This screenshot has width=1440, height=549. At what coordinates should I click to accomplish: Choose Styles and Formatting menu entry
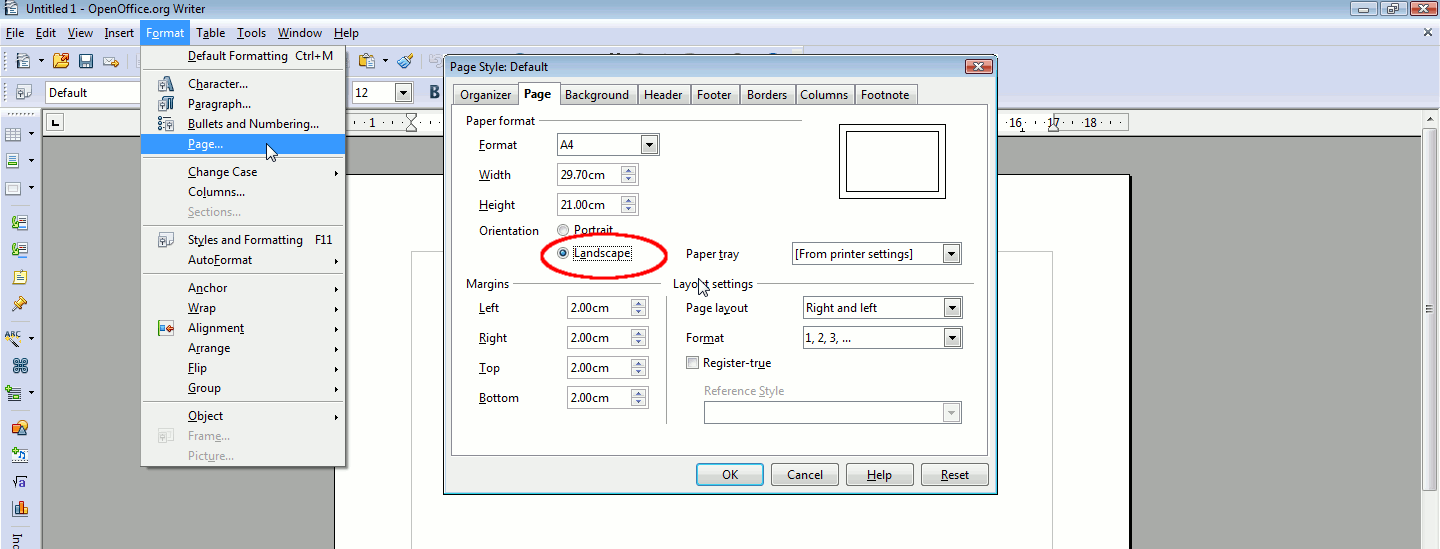[x=244, y=240]
